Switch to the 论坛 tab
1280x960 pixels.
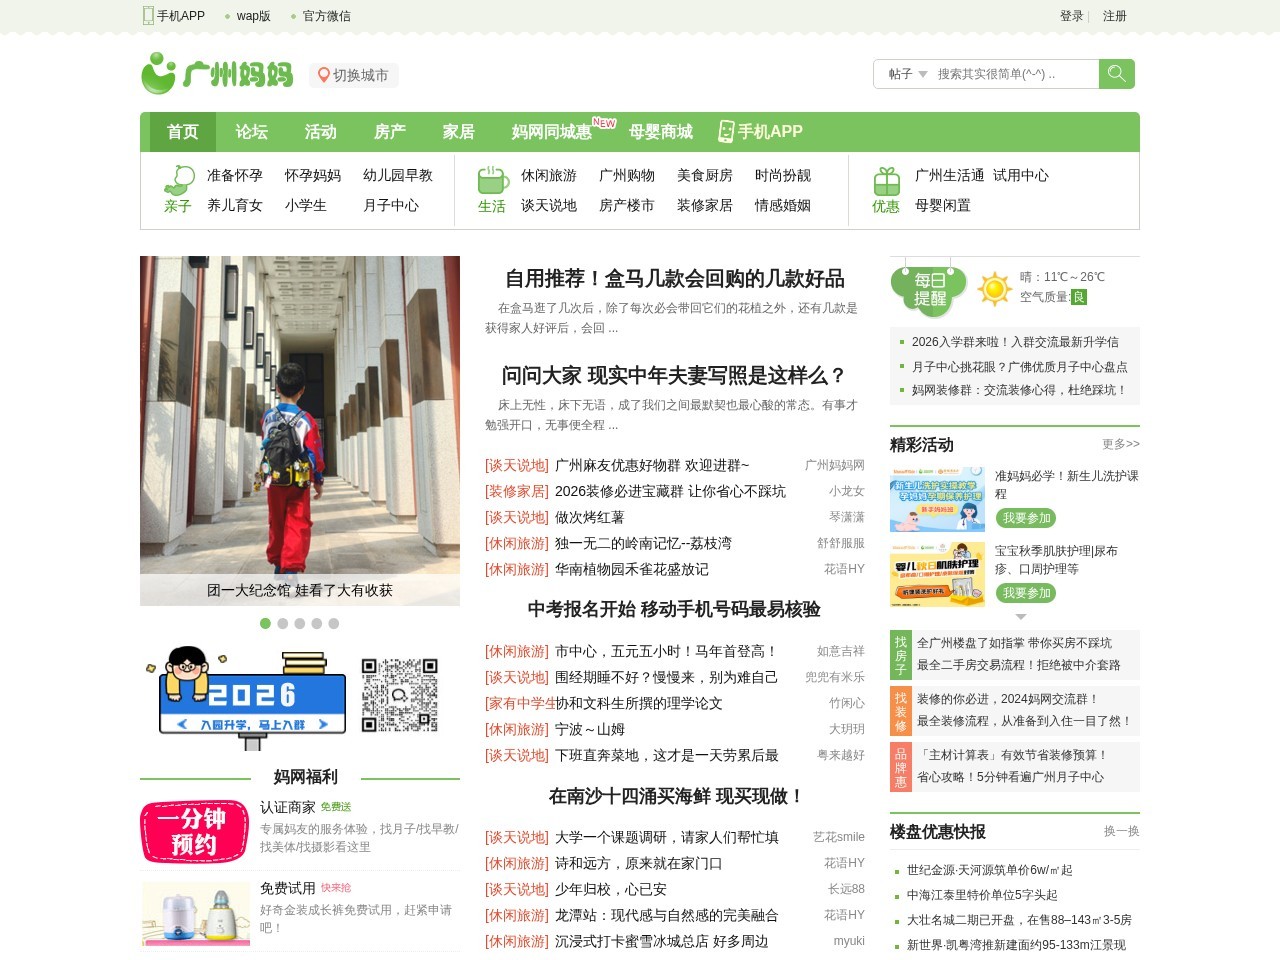pyautogui.click(x=251, y=131)
